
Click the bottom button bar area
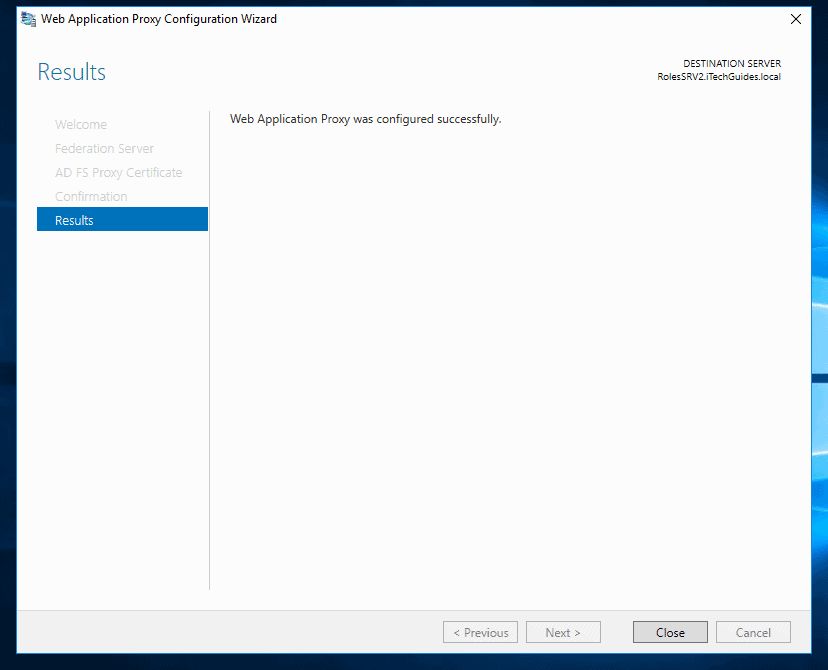(300, 632)
